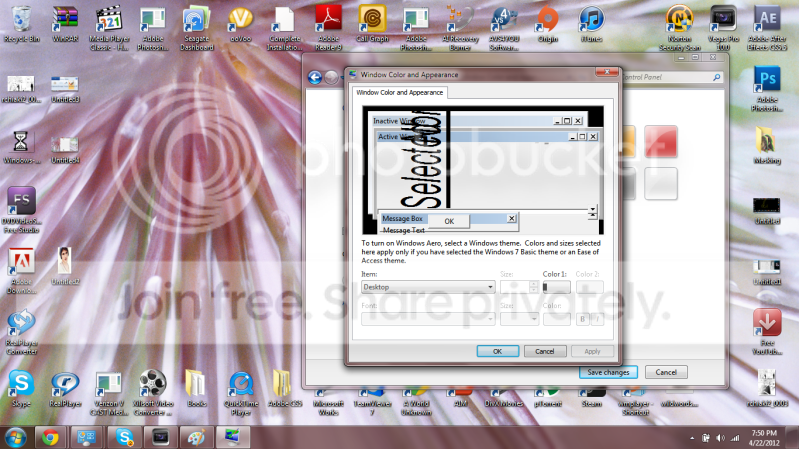Screen dimensions: 799x449
Task: Open Skype desktop shortcut
Action: (21, 389)
